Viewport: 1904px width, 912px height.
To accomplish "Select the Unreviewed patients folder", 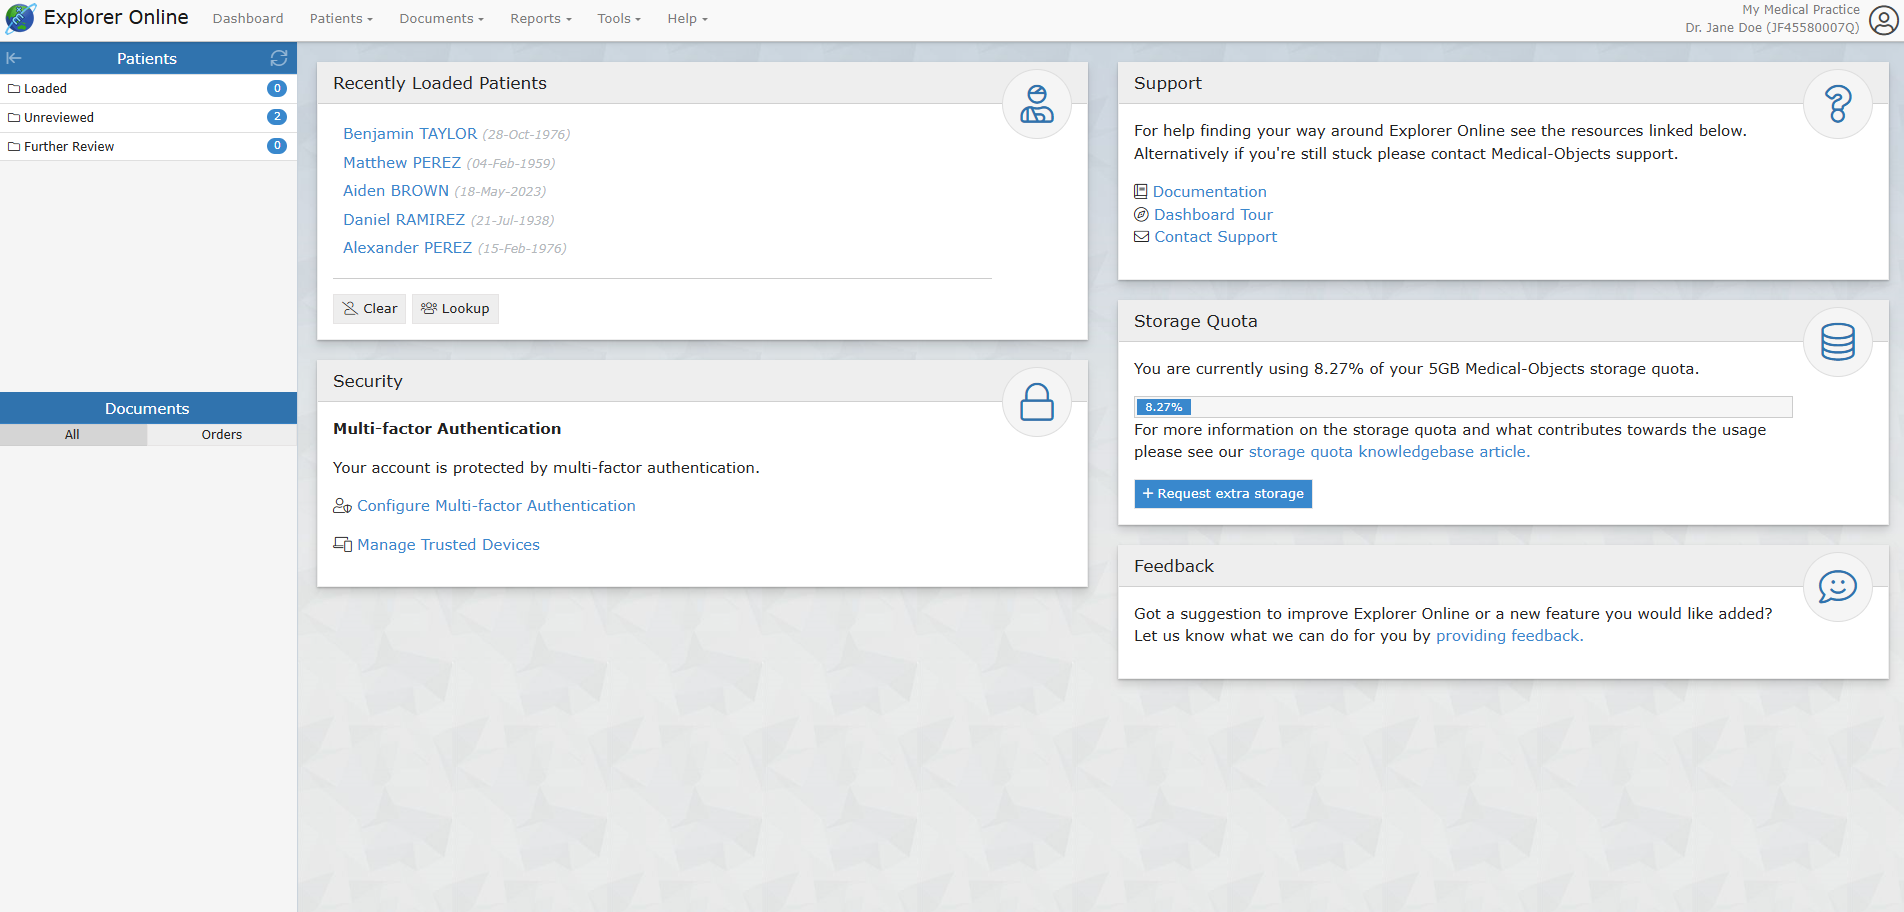I will 59,118.
